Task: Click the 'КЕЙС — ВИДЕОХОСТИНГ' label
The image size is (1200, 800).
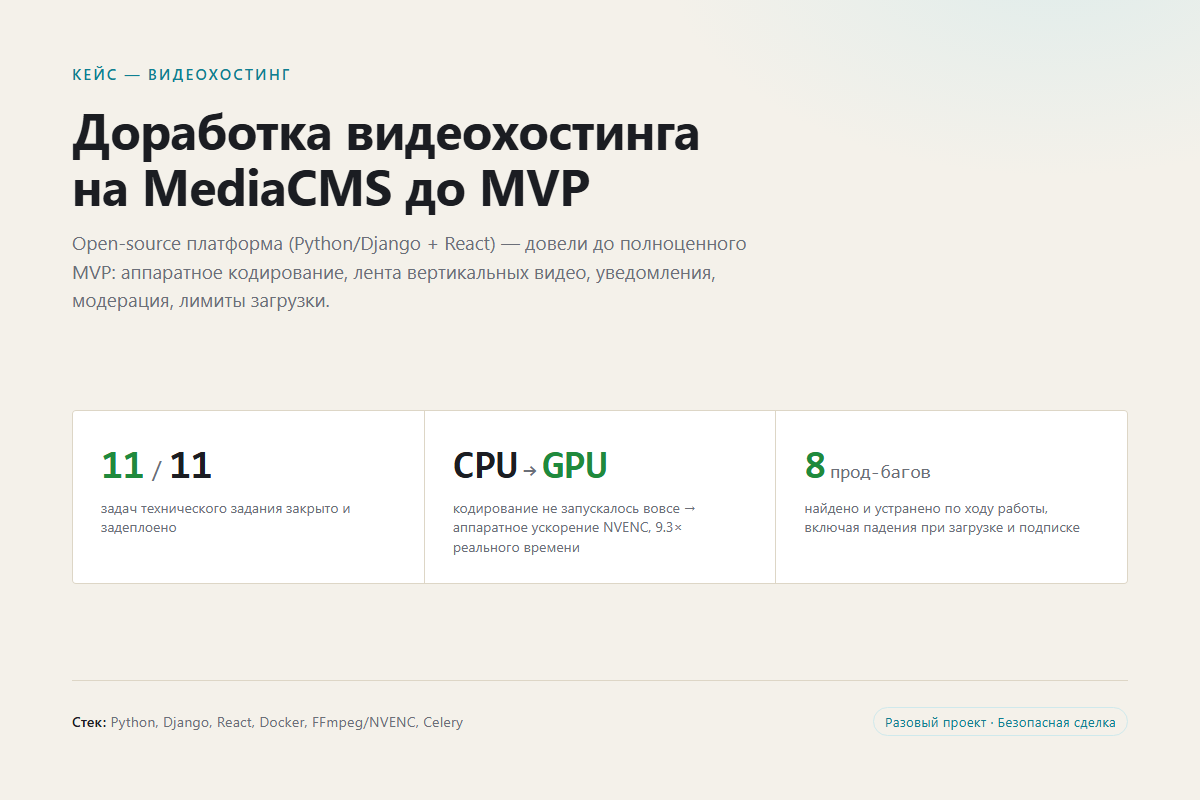Action: (181, 75)
